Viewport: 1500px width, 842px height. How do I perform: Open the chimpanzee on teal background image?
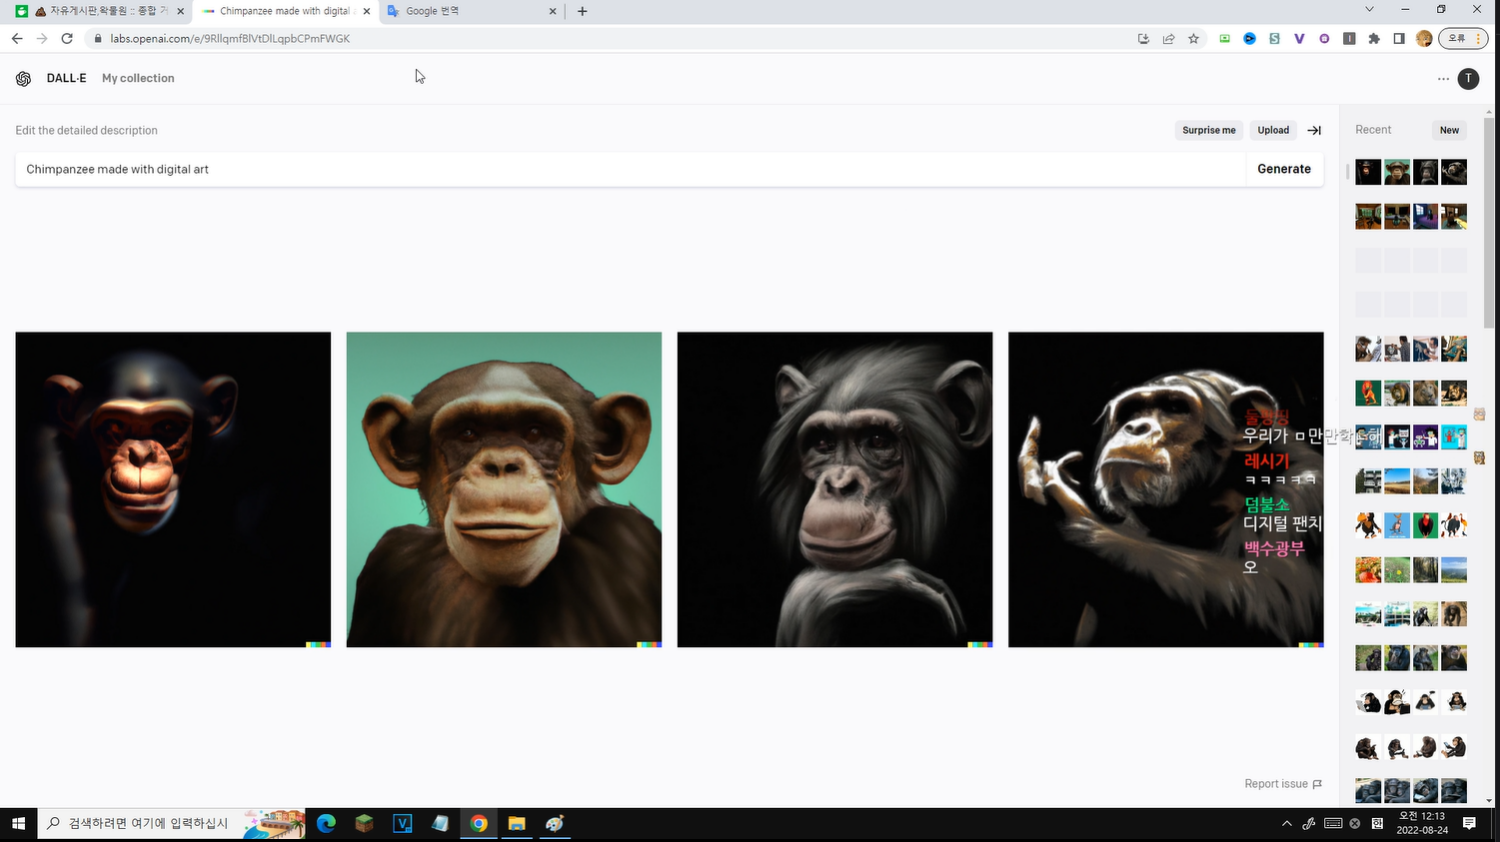point(504,490)
